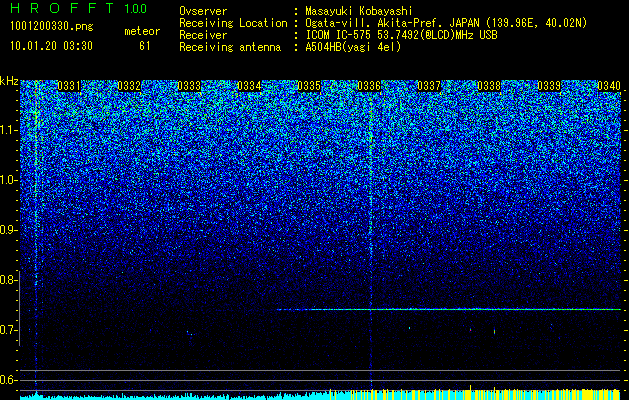The image size is (629, 400).
Task: Click observer name Masayuki Kobayashi
Action: (359, 11)
